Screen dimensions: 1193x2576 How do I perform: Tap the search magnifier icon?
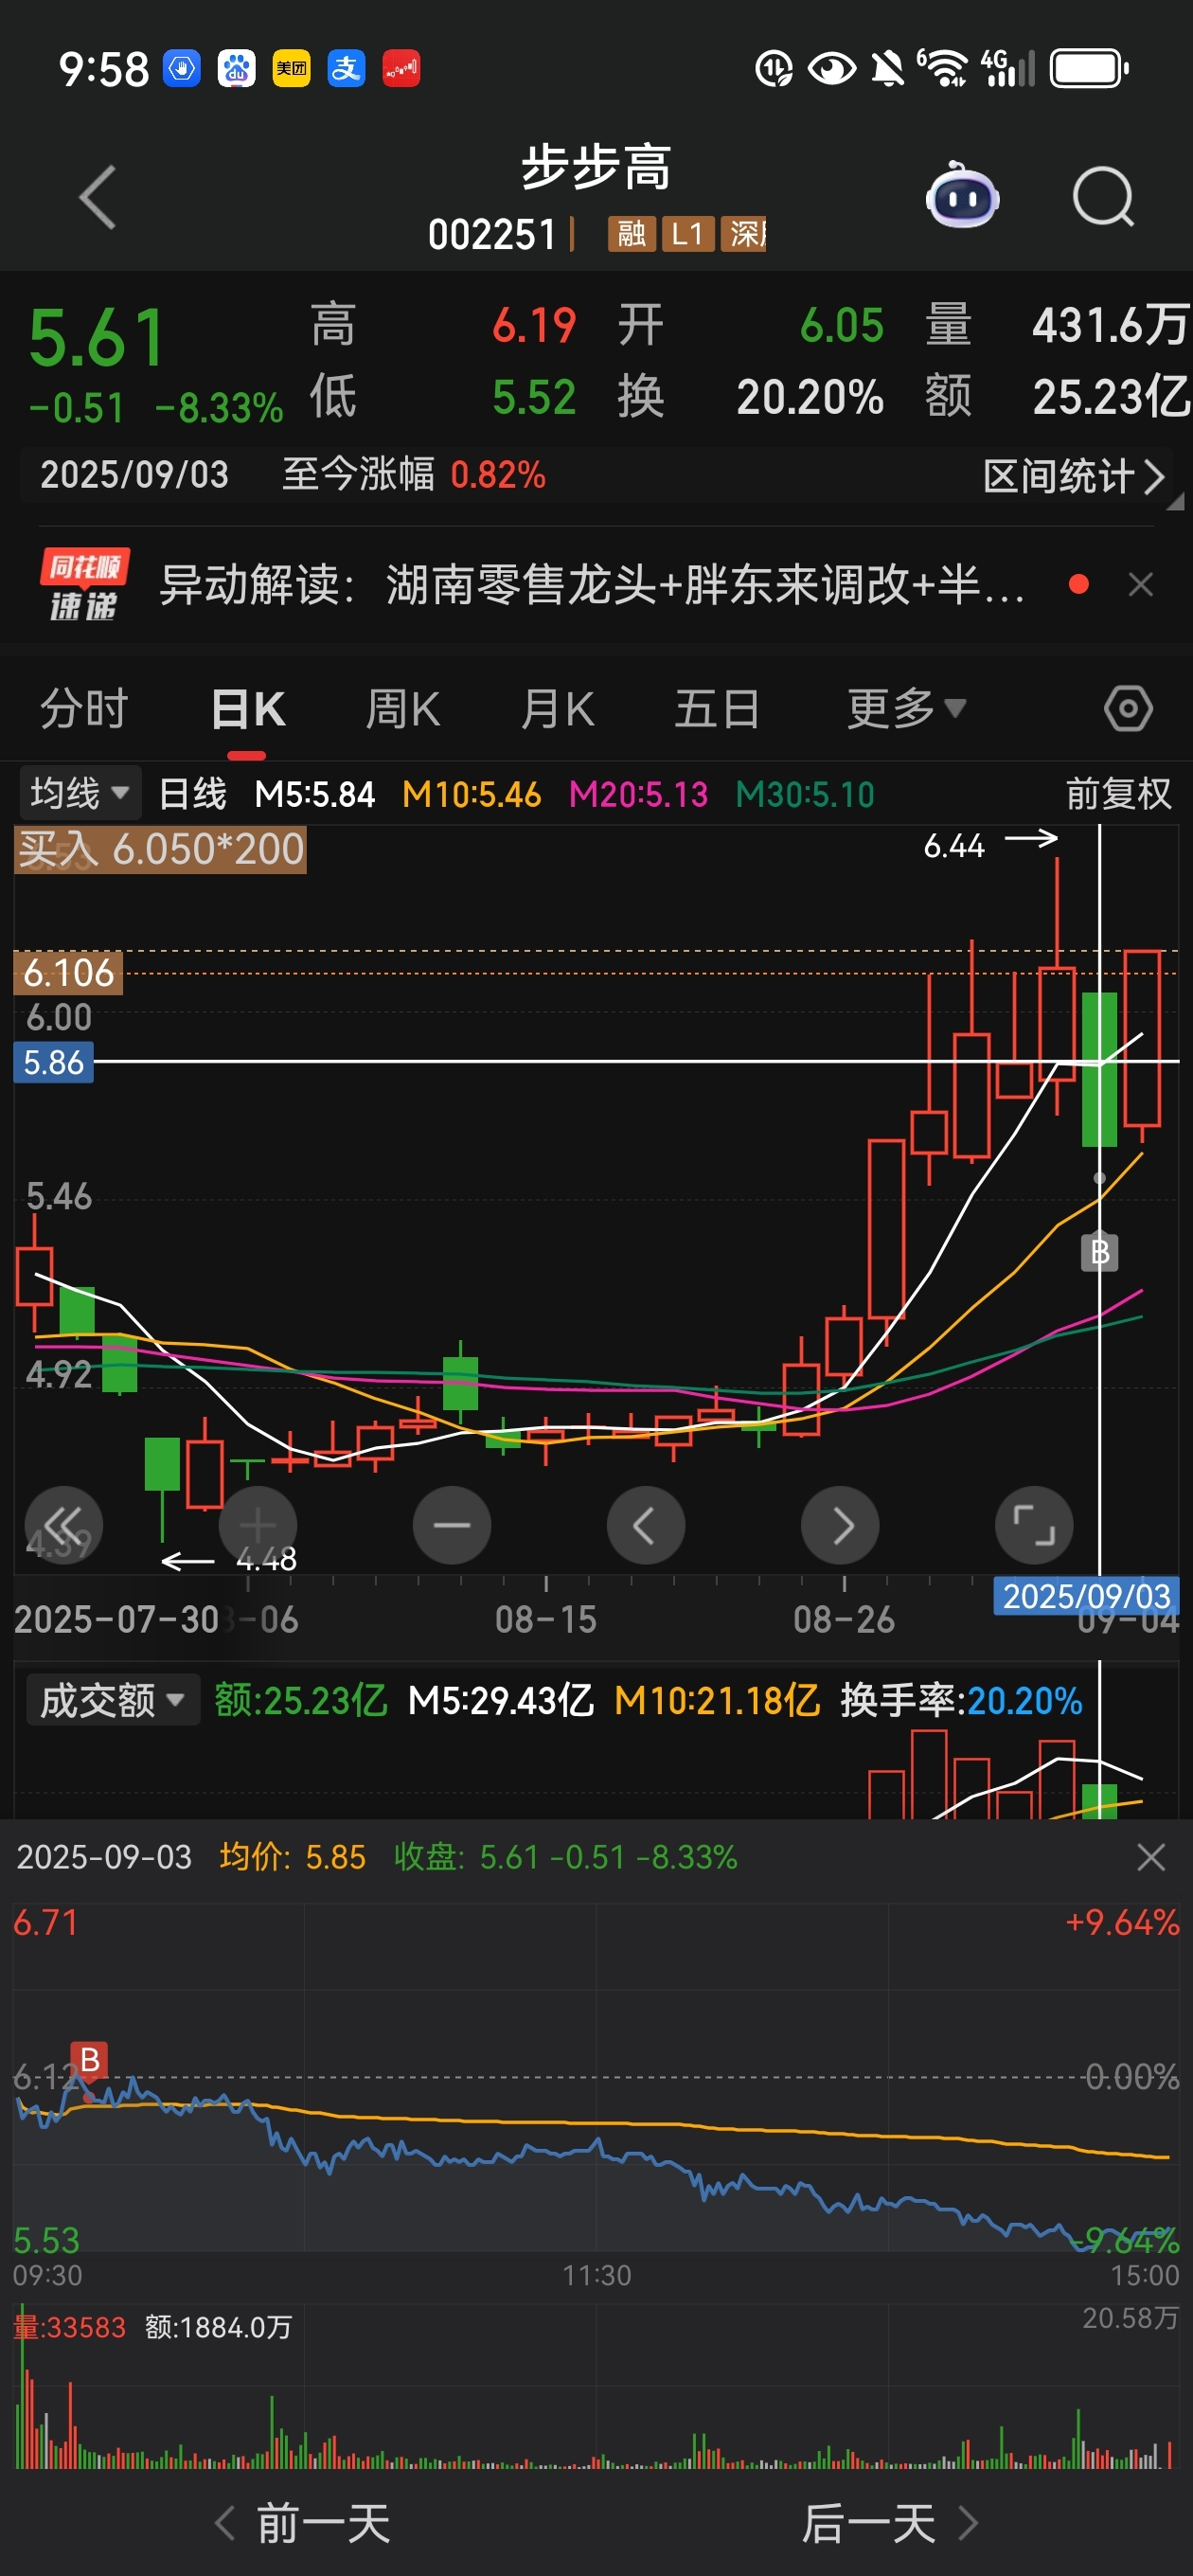pyautogui.click(x=1103, y=197)
